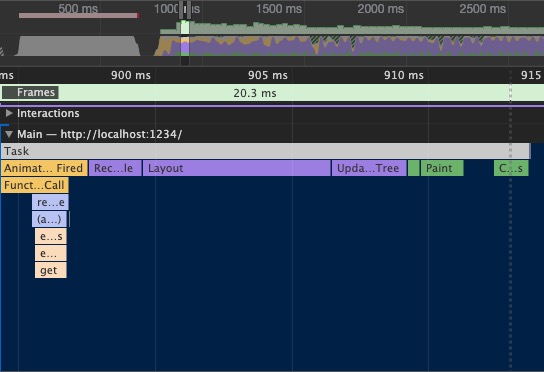Screen dimensions: 544x372
Task: Click the 500 ms overview marker
Action: [x=78, y=9]
